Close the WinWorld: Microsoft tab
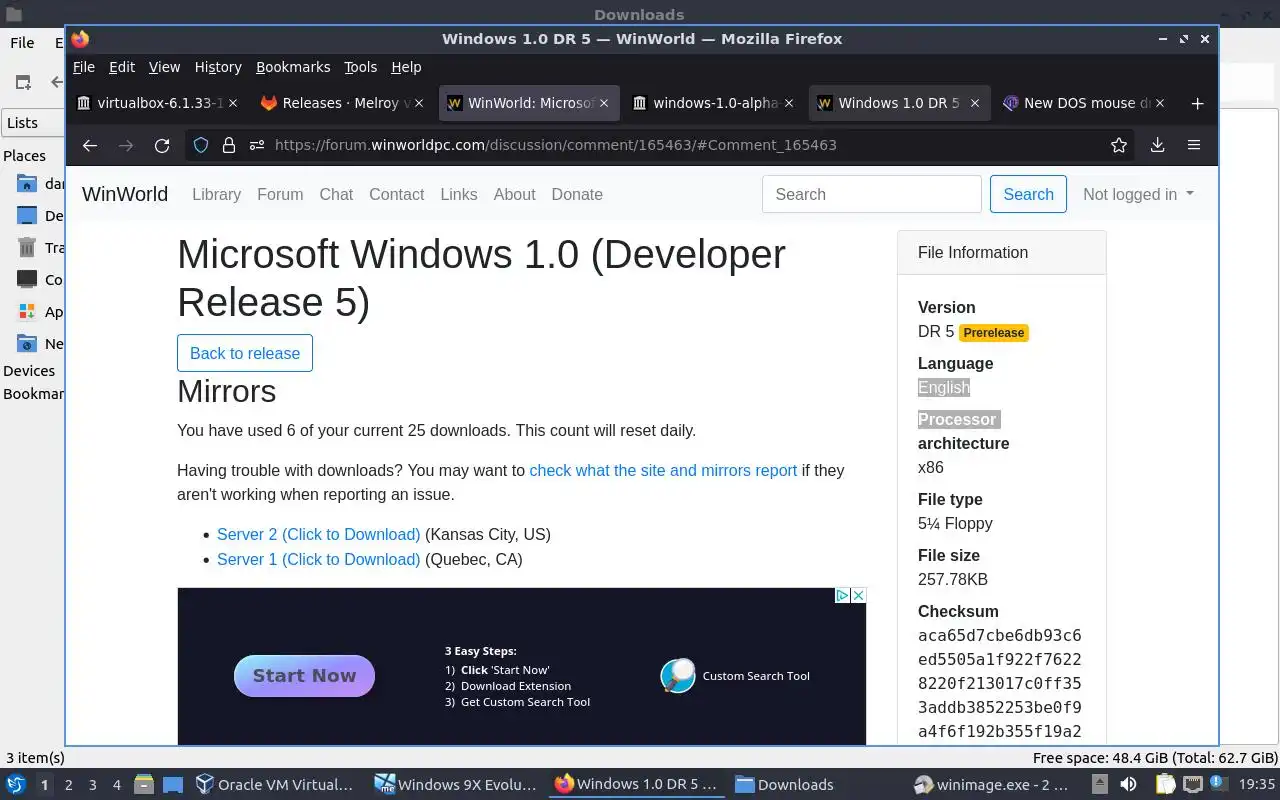 pos(604,103)
